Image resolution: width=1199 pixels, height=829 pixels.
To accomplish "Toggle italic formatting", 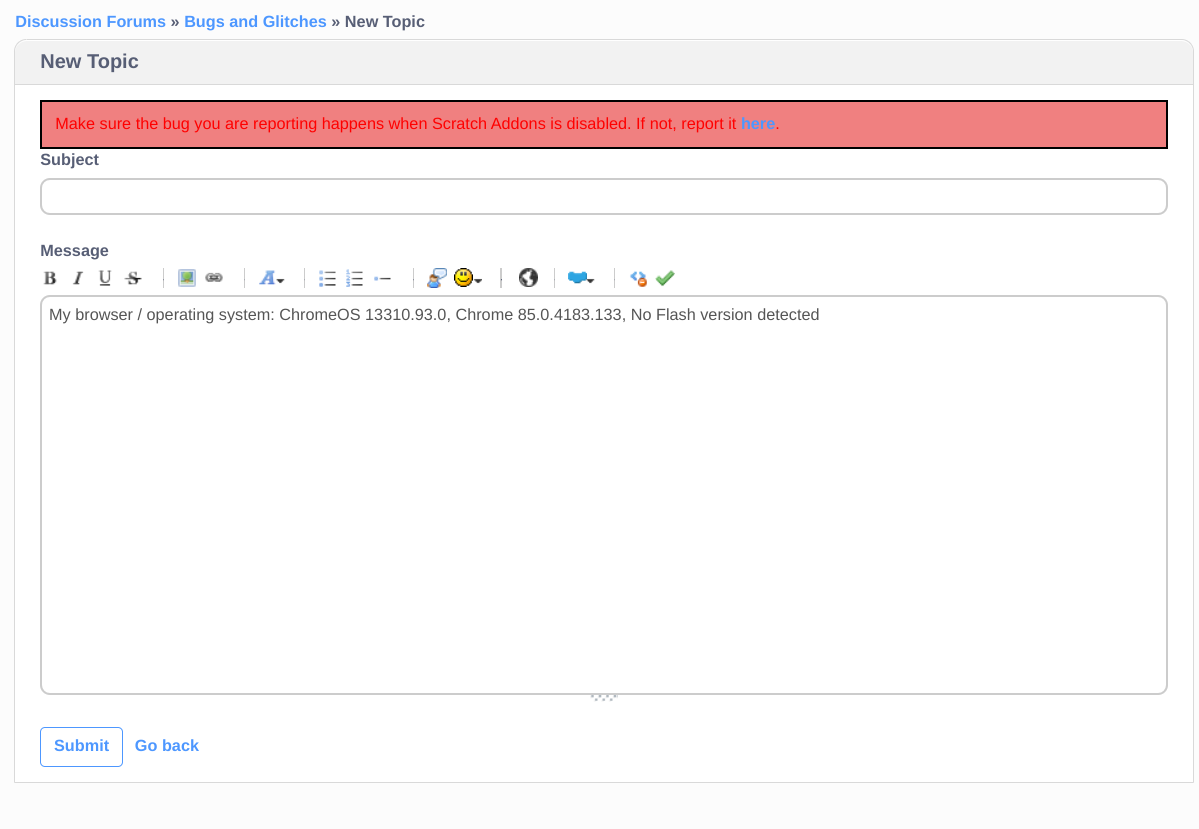I will point(77,278).
